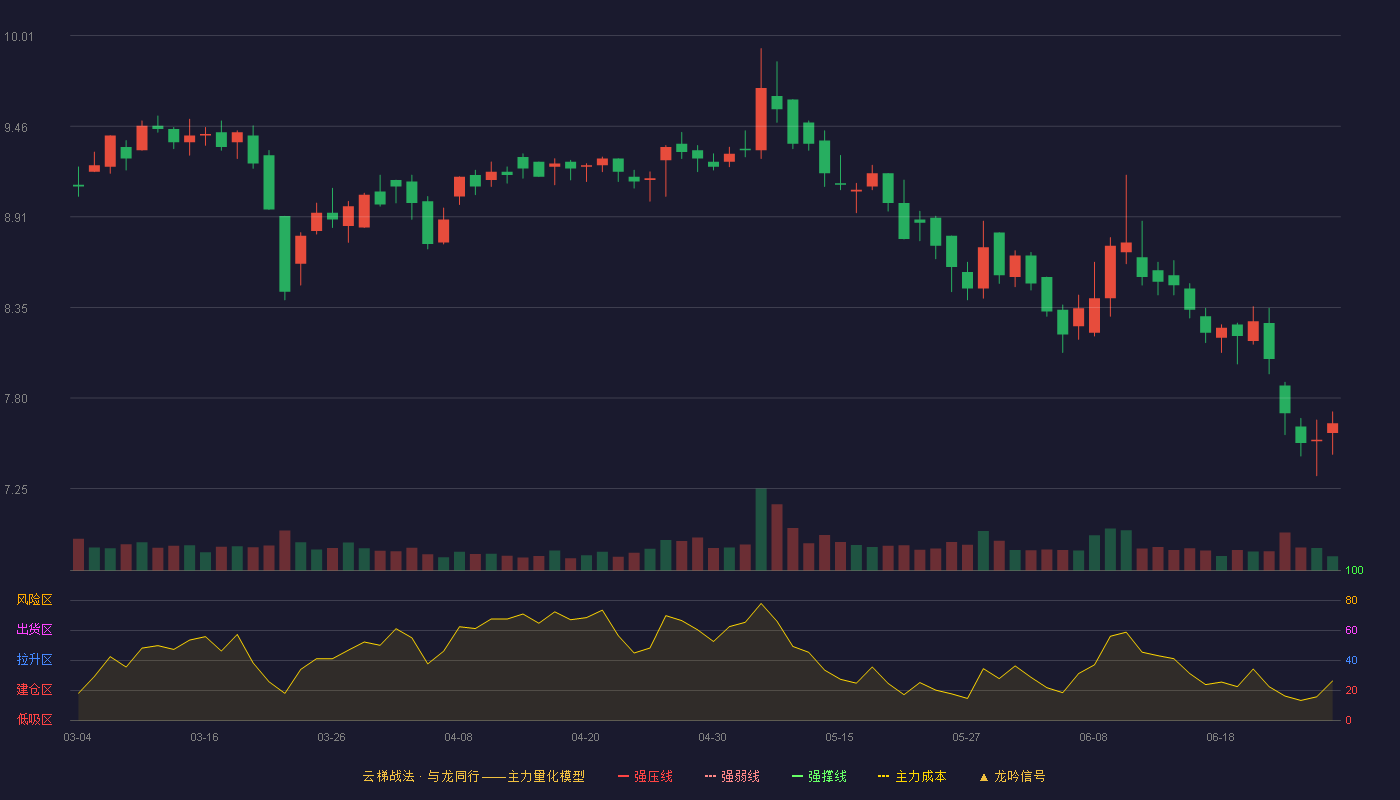Toggle the 强弱线 legend series
The height and width of the screenshot is (800, 1400).
click(x=732, y=776)
